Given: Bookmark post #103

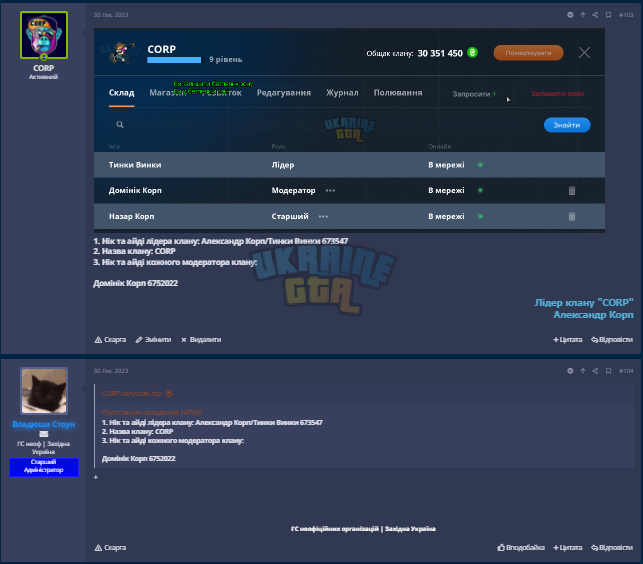Looking at the screenshot, I should [609, 15].
